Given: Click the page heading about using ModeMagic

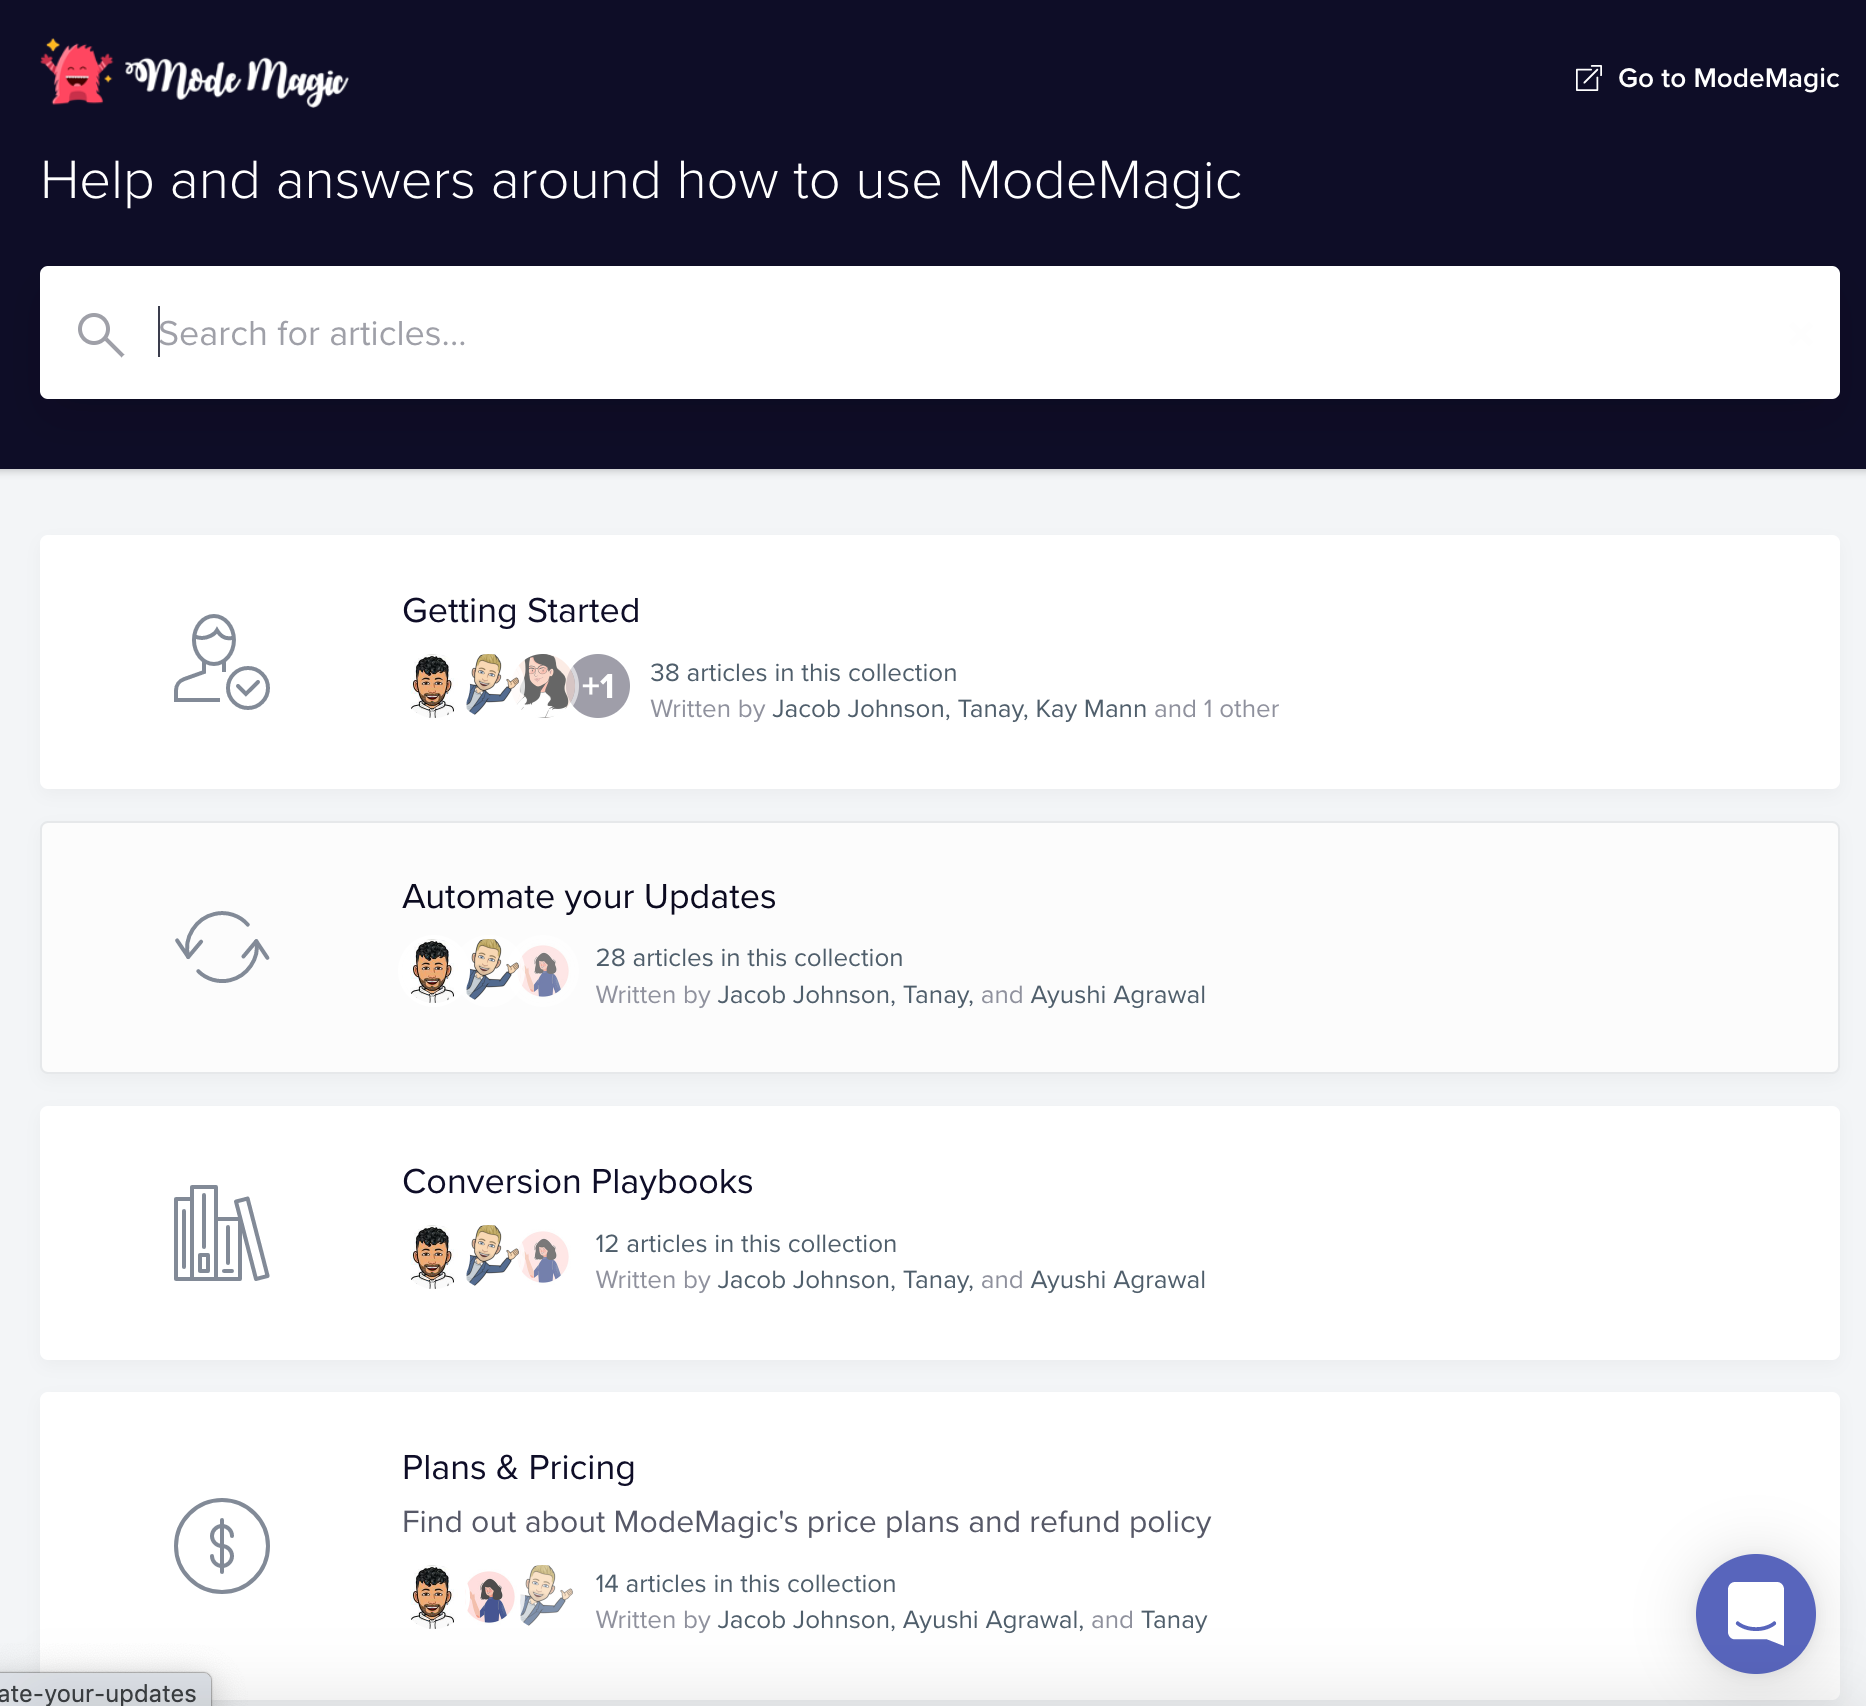Looking at the screenshot, I should (x=641, y=181).
